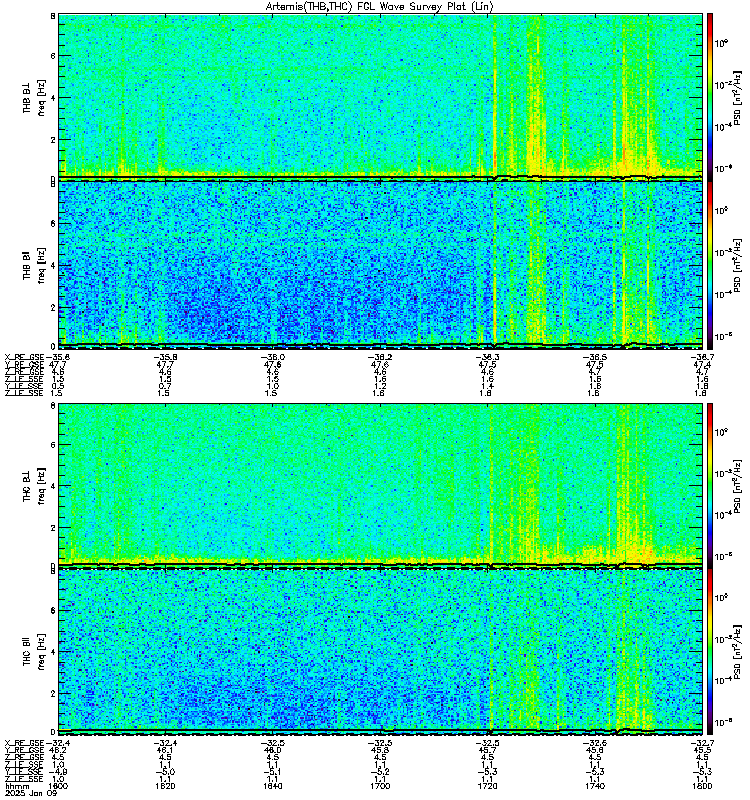Select the THC B-perpendicular spectrogram panel

381,485
